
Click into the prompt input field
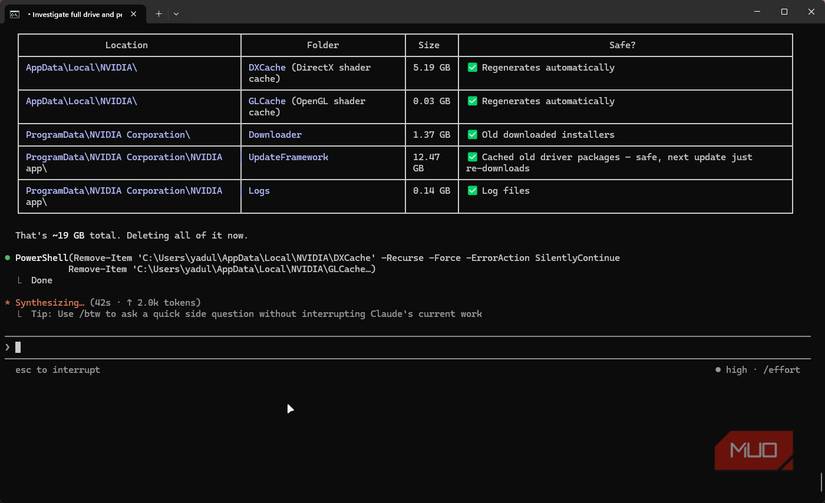click(407, 347)
